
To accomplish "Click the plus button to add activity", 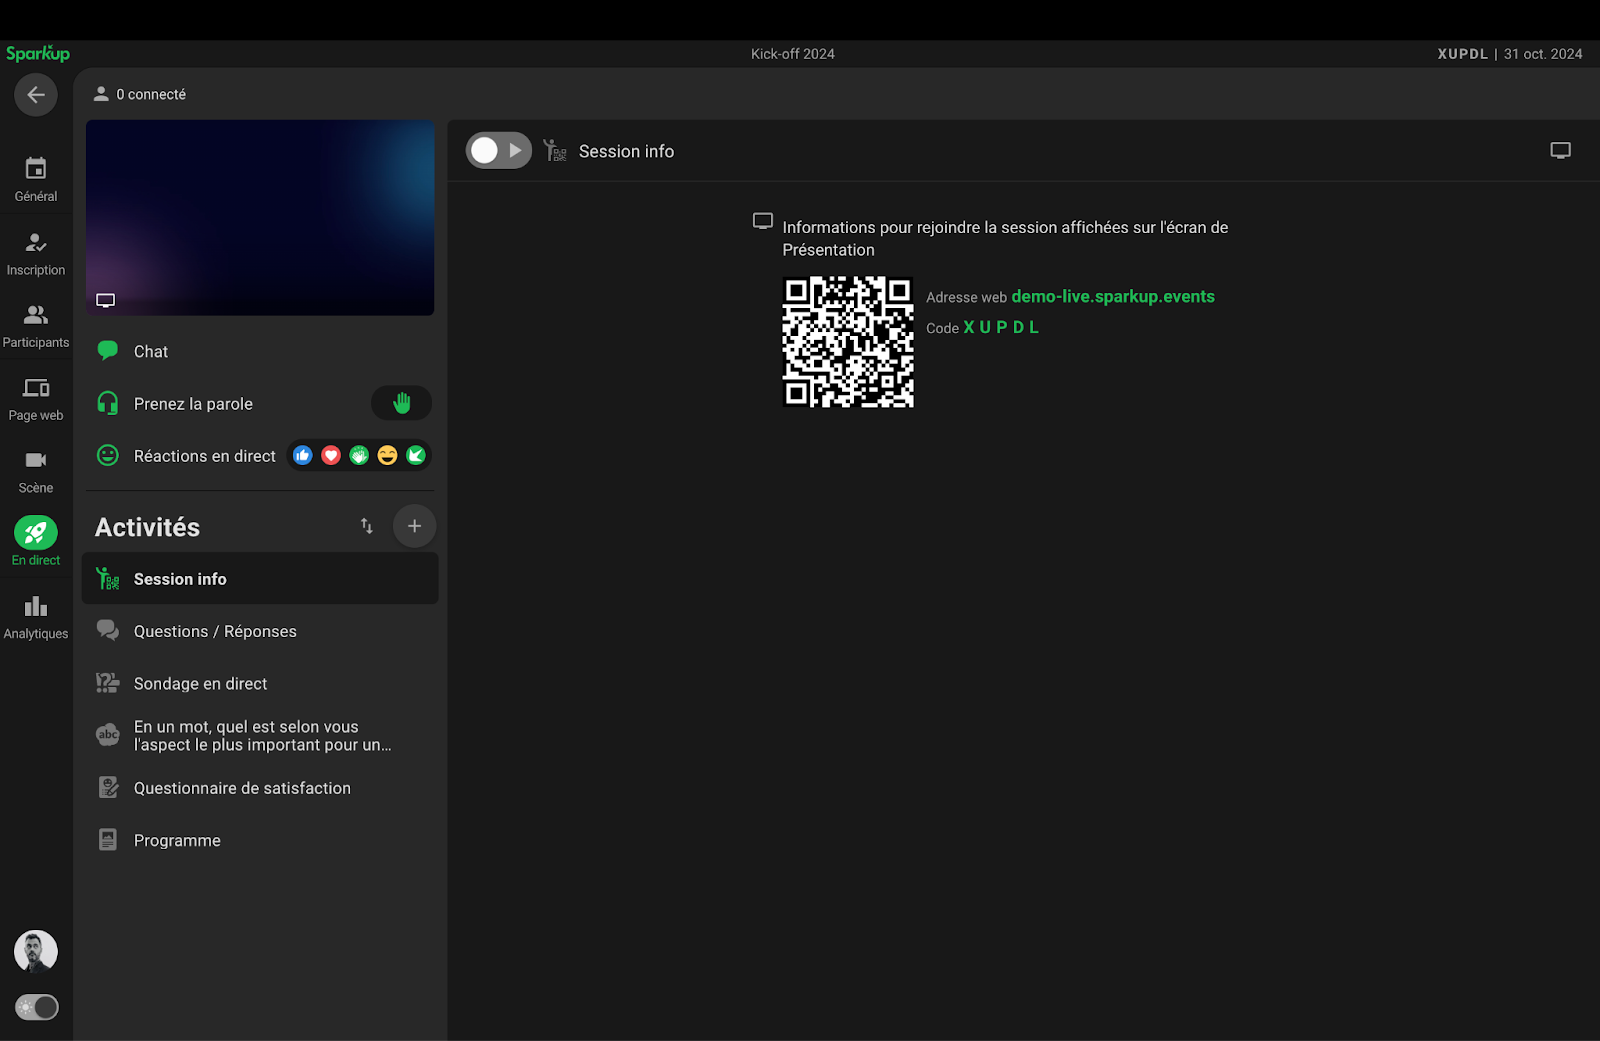I will click(414, 526).
